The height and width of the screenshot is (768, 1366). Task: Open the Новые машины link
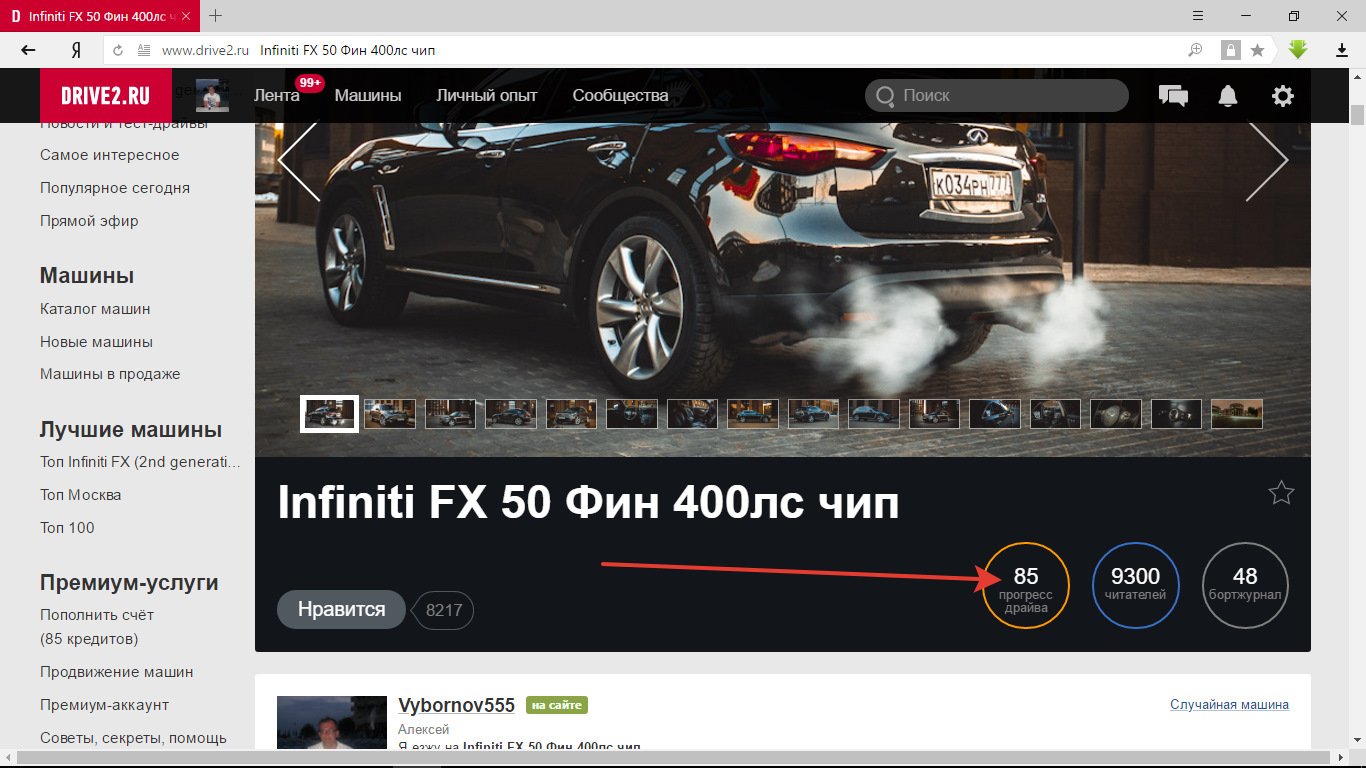[96, 342]
